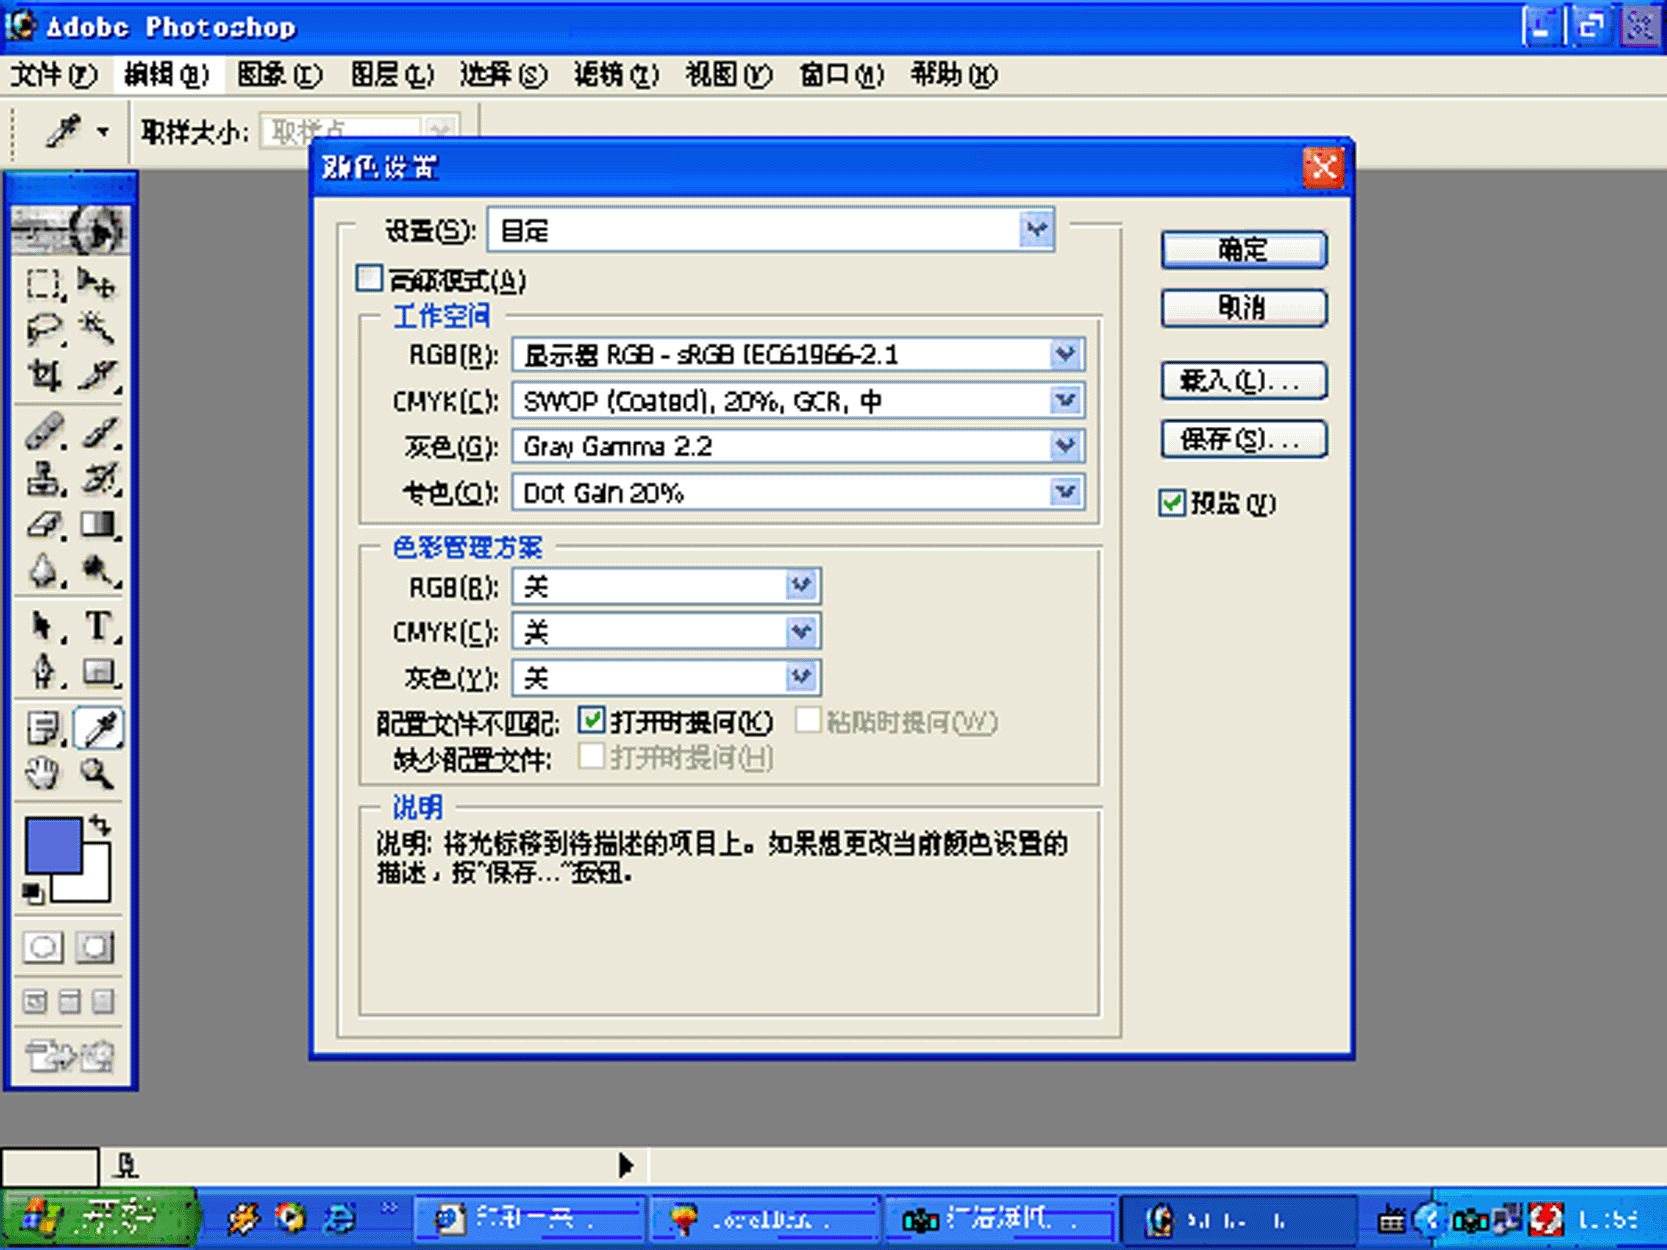Open the 视图 menu
This screenshot has width=1667, height=1250.
coord(728,75)
